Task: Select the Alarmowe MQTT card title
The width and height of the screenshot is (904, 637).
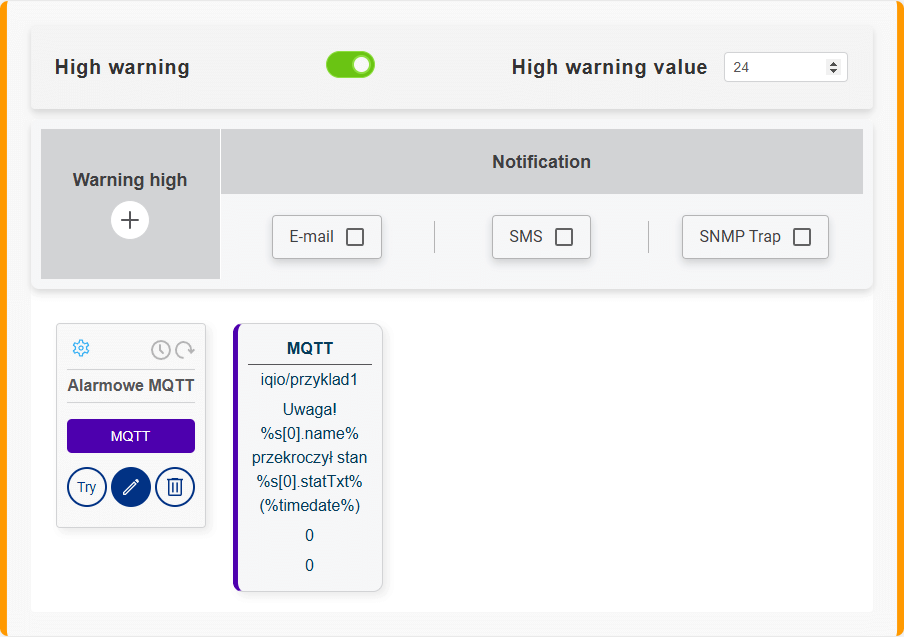Action: 131,385
